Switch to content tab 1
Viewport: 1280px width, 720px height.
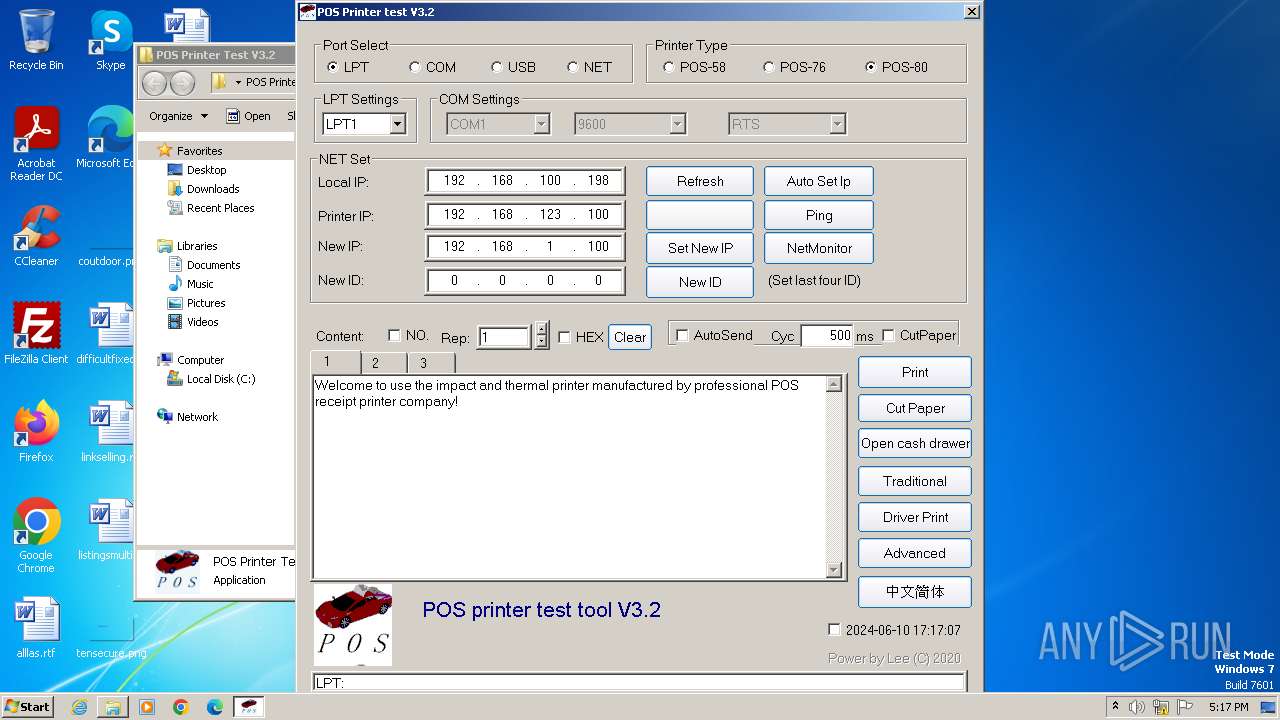[x=335, y=361]
